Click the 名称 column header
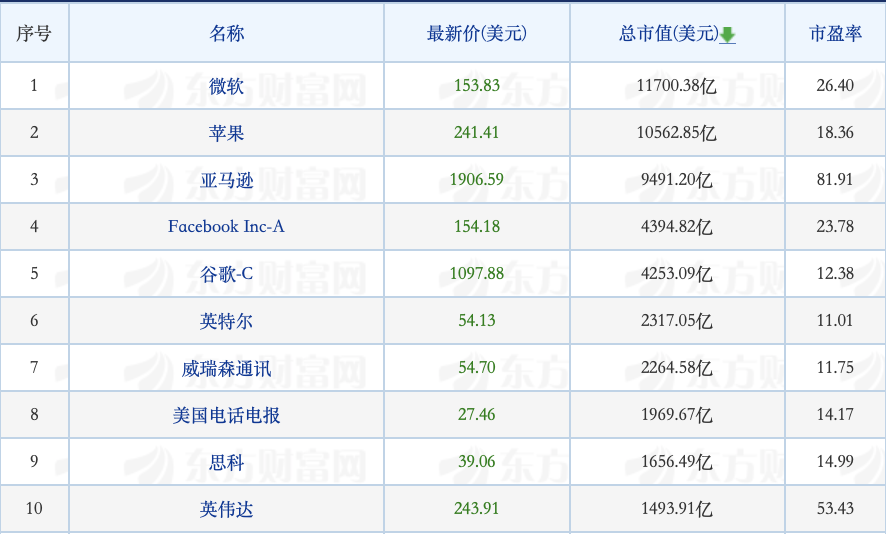Viewport: 886px width, 534px height. tap(227, 33)
